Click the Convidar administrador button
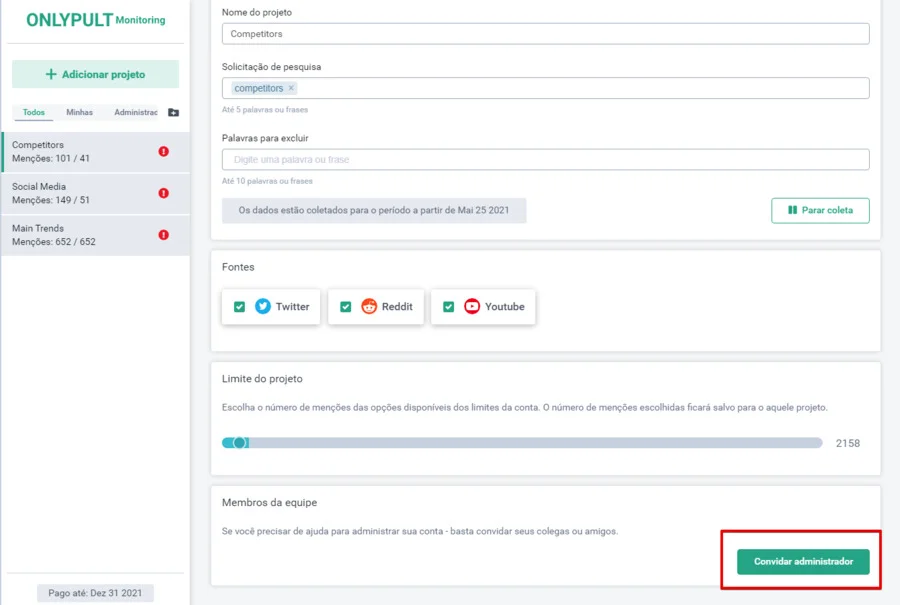 pyautogui.click(x=803, y=562)
